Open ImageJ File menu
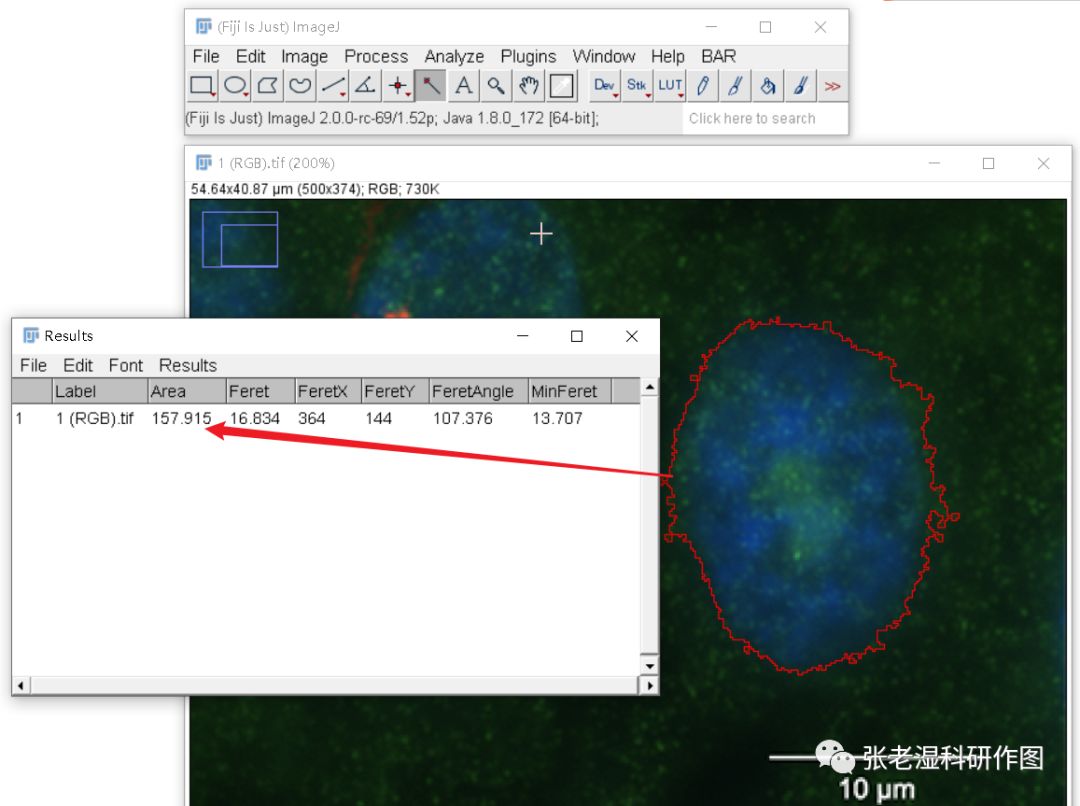The height and width of the screenshot is (806, 1080). pyautogui.click(x=206, y=56)
